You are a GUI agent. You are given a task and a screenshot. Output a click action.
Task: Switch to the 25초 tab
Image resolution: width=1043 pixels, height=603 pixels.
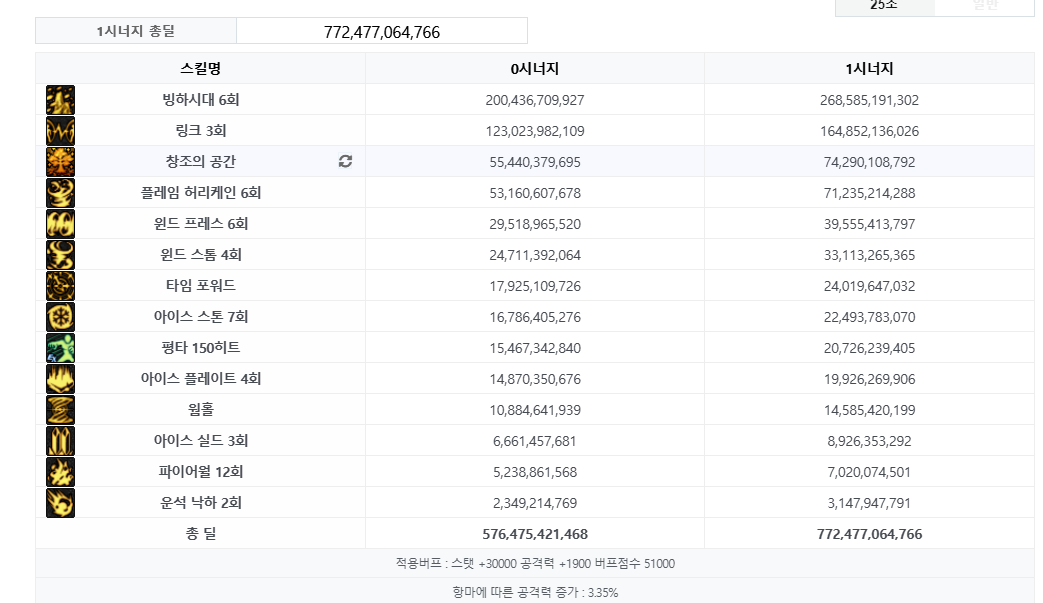[x=884, y=6]
